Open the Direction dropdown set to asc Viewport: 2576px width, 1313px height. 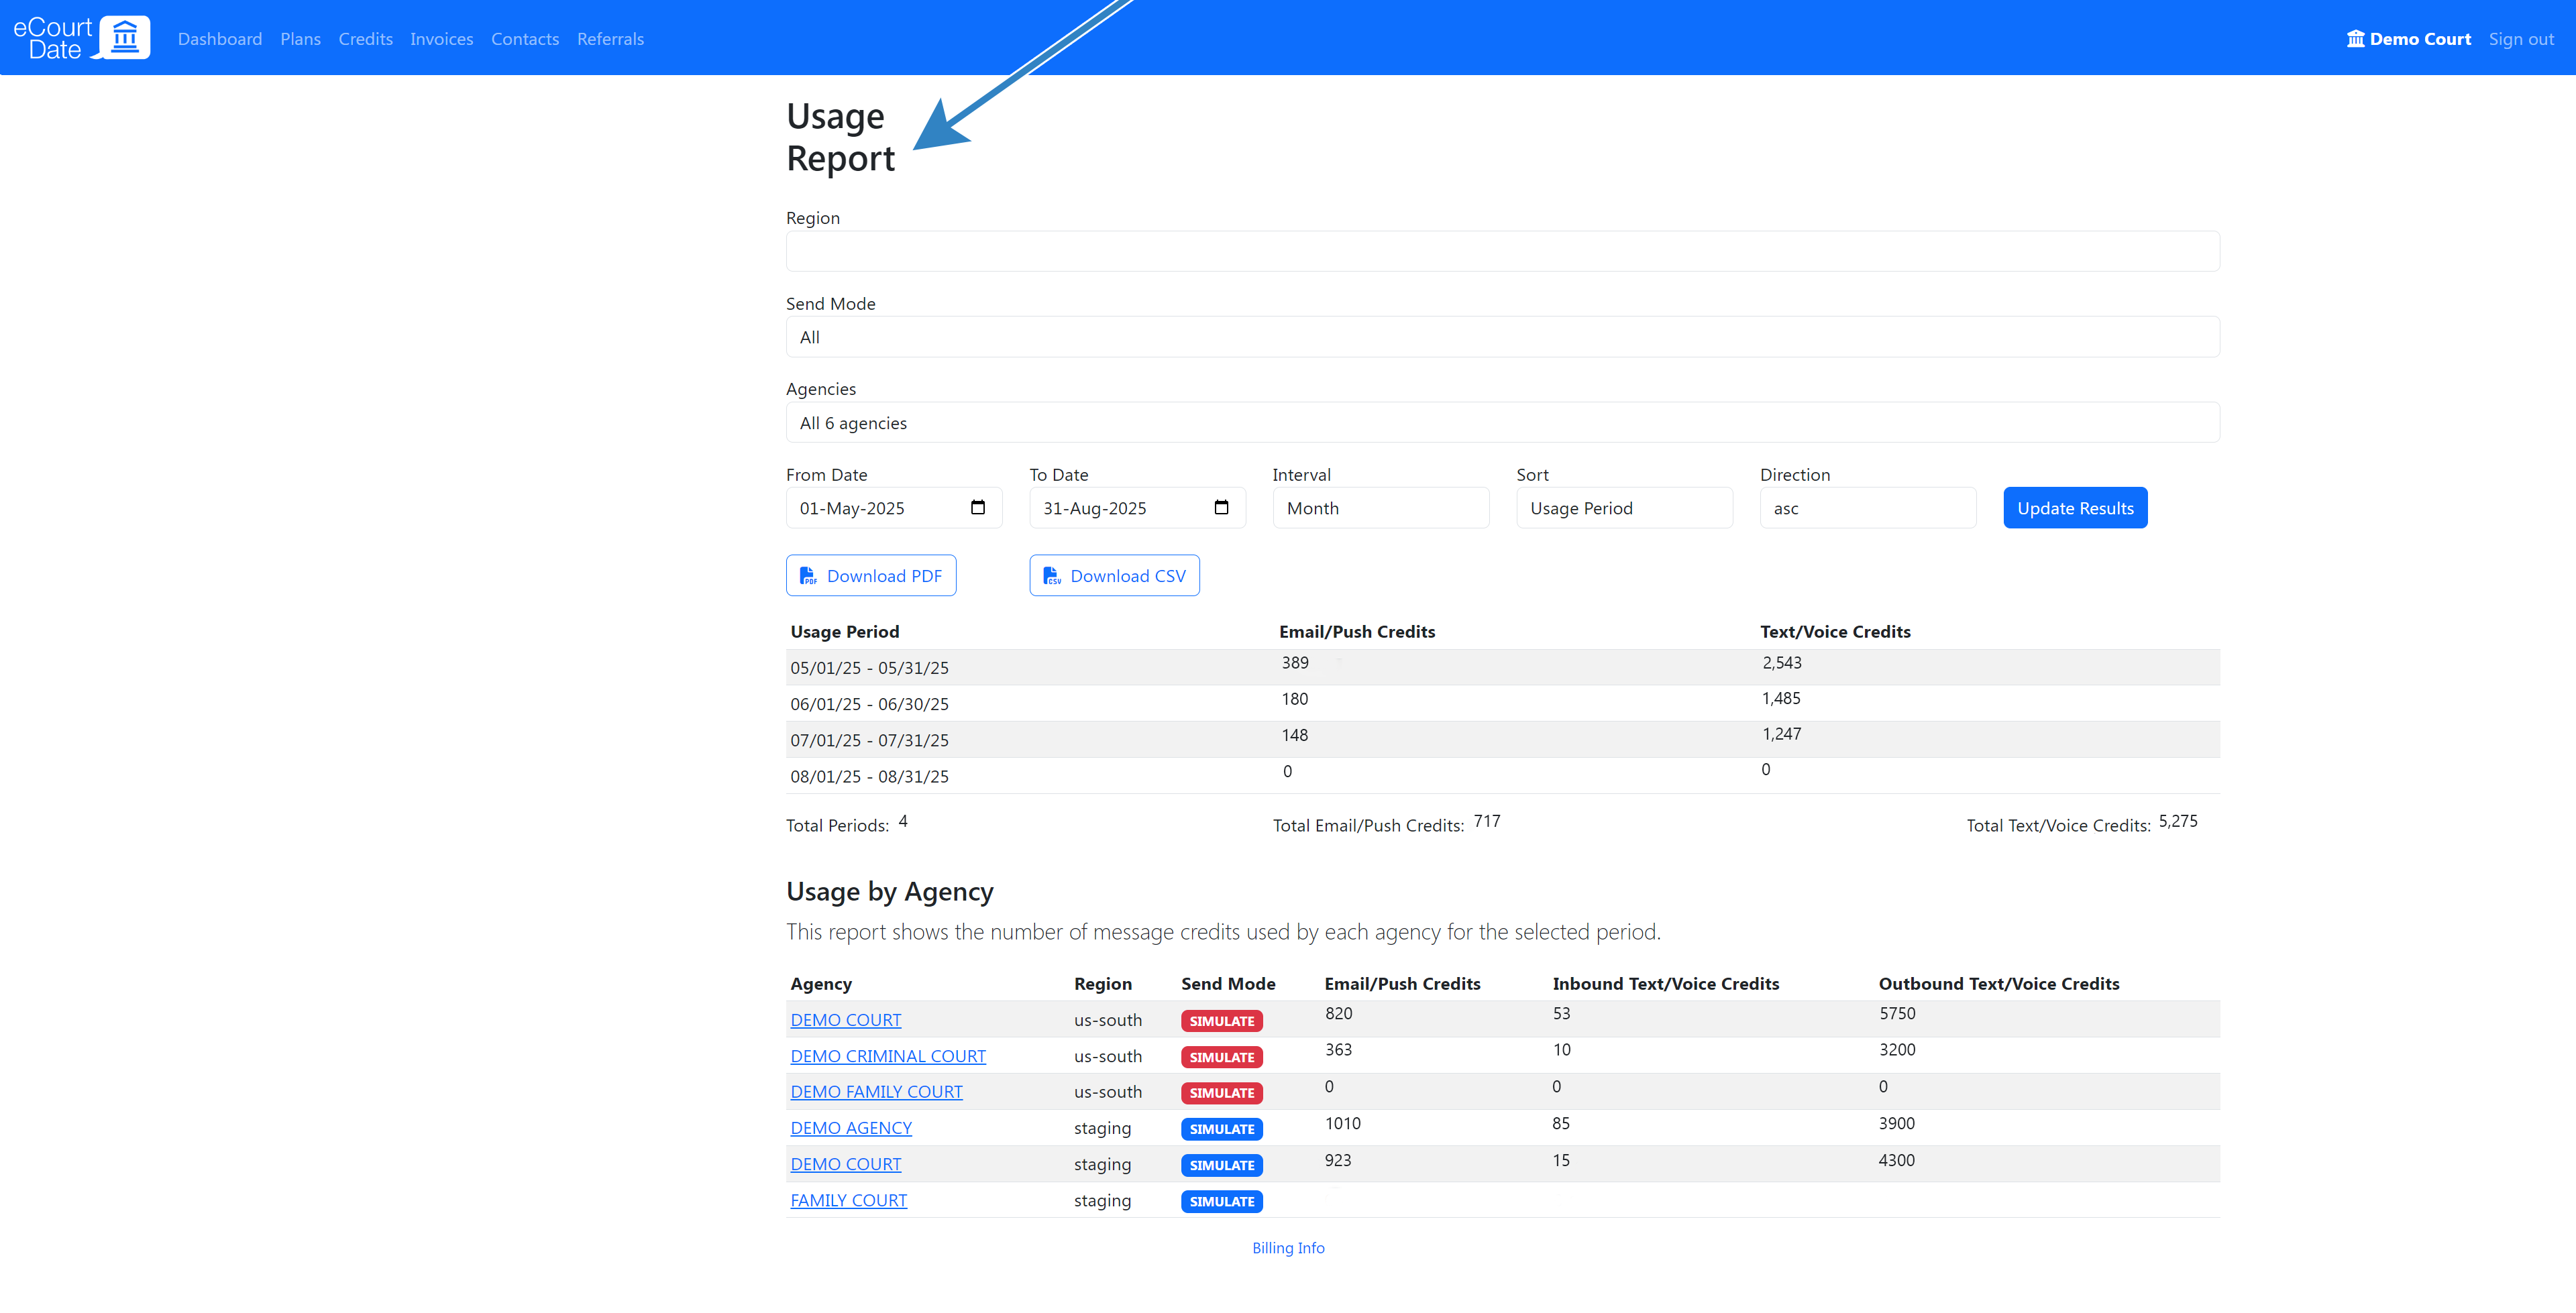coord(1867,508)
